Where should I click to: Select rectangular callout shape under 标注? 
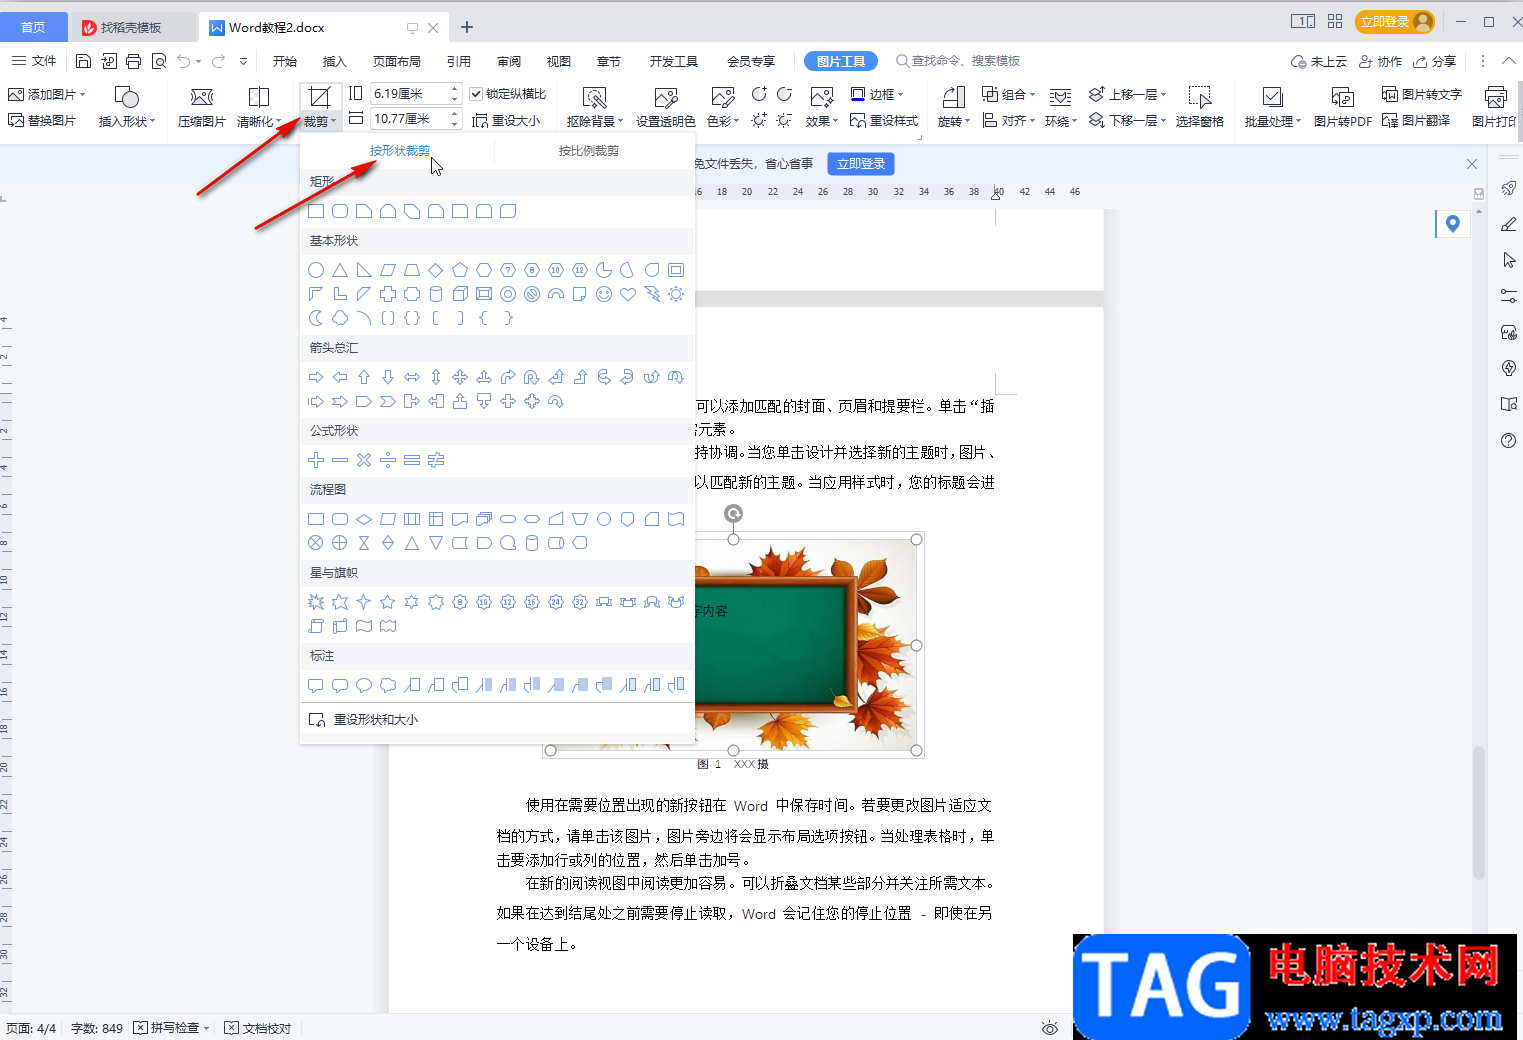(316, 685)
